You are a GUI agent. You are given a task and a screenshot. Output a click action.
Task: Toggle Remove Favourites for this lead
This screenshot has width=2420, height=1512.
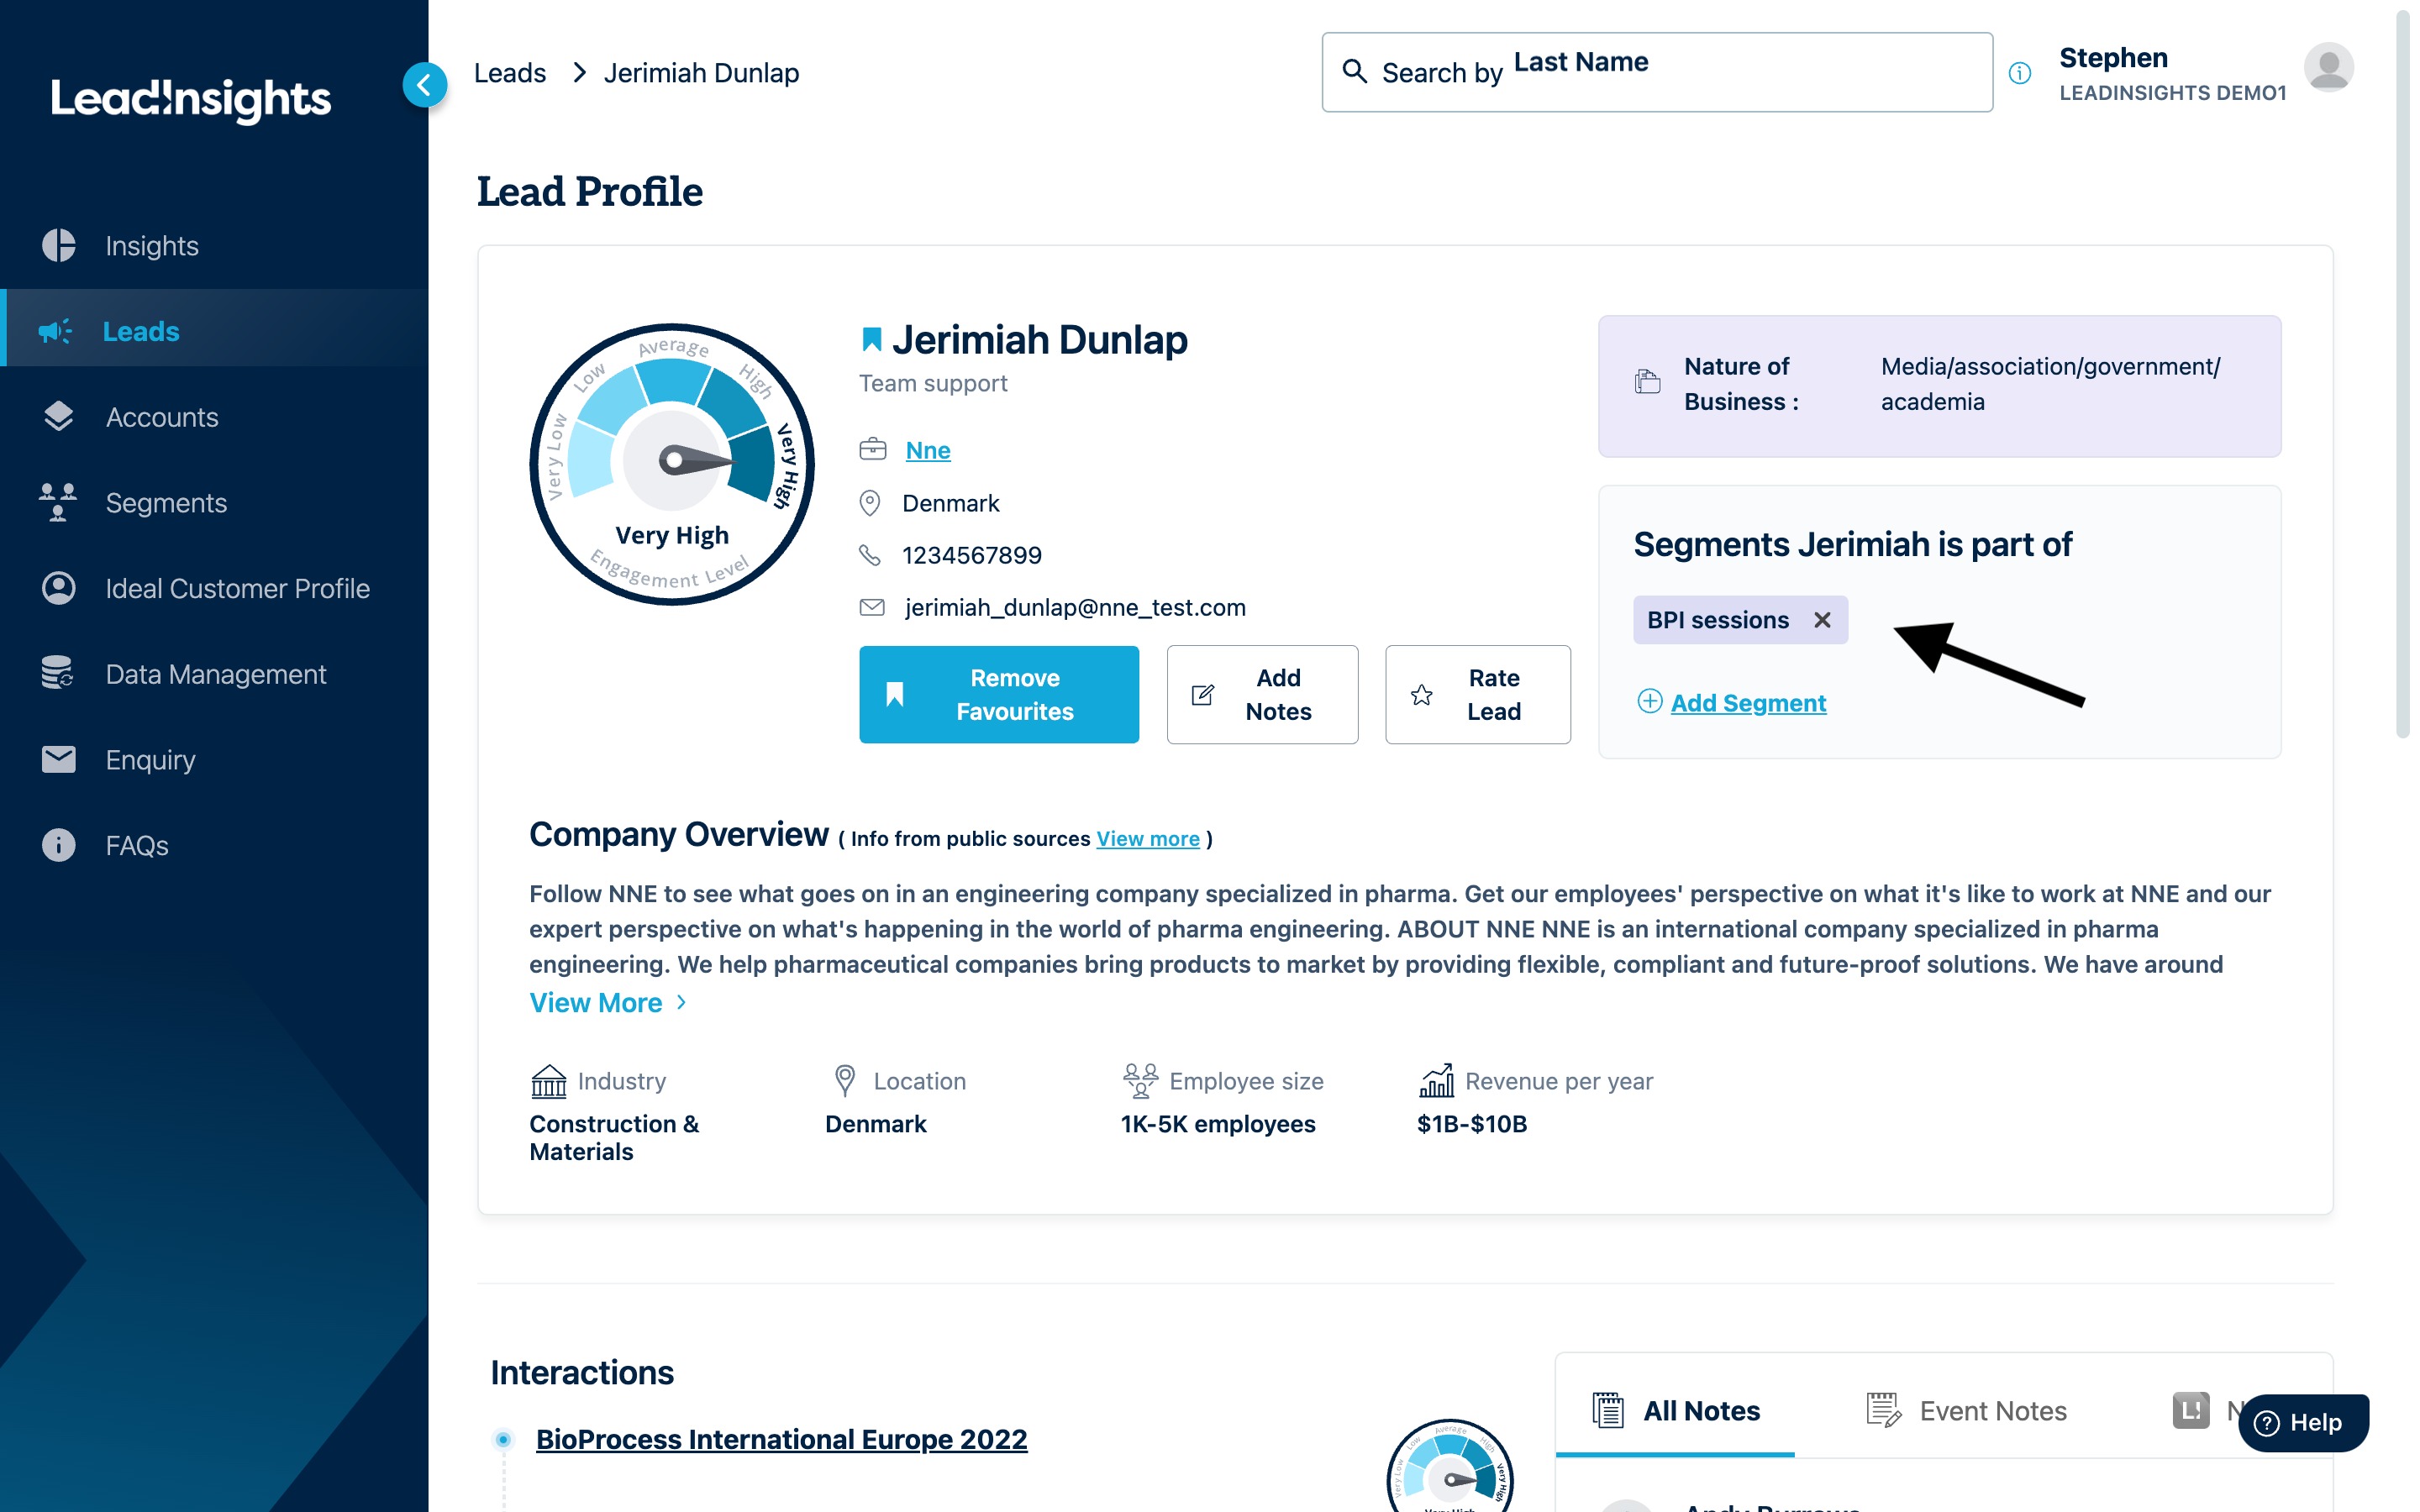pyautogui.click(x=998, y=694)
